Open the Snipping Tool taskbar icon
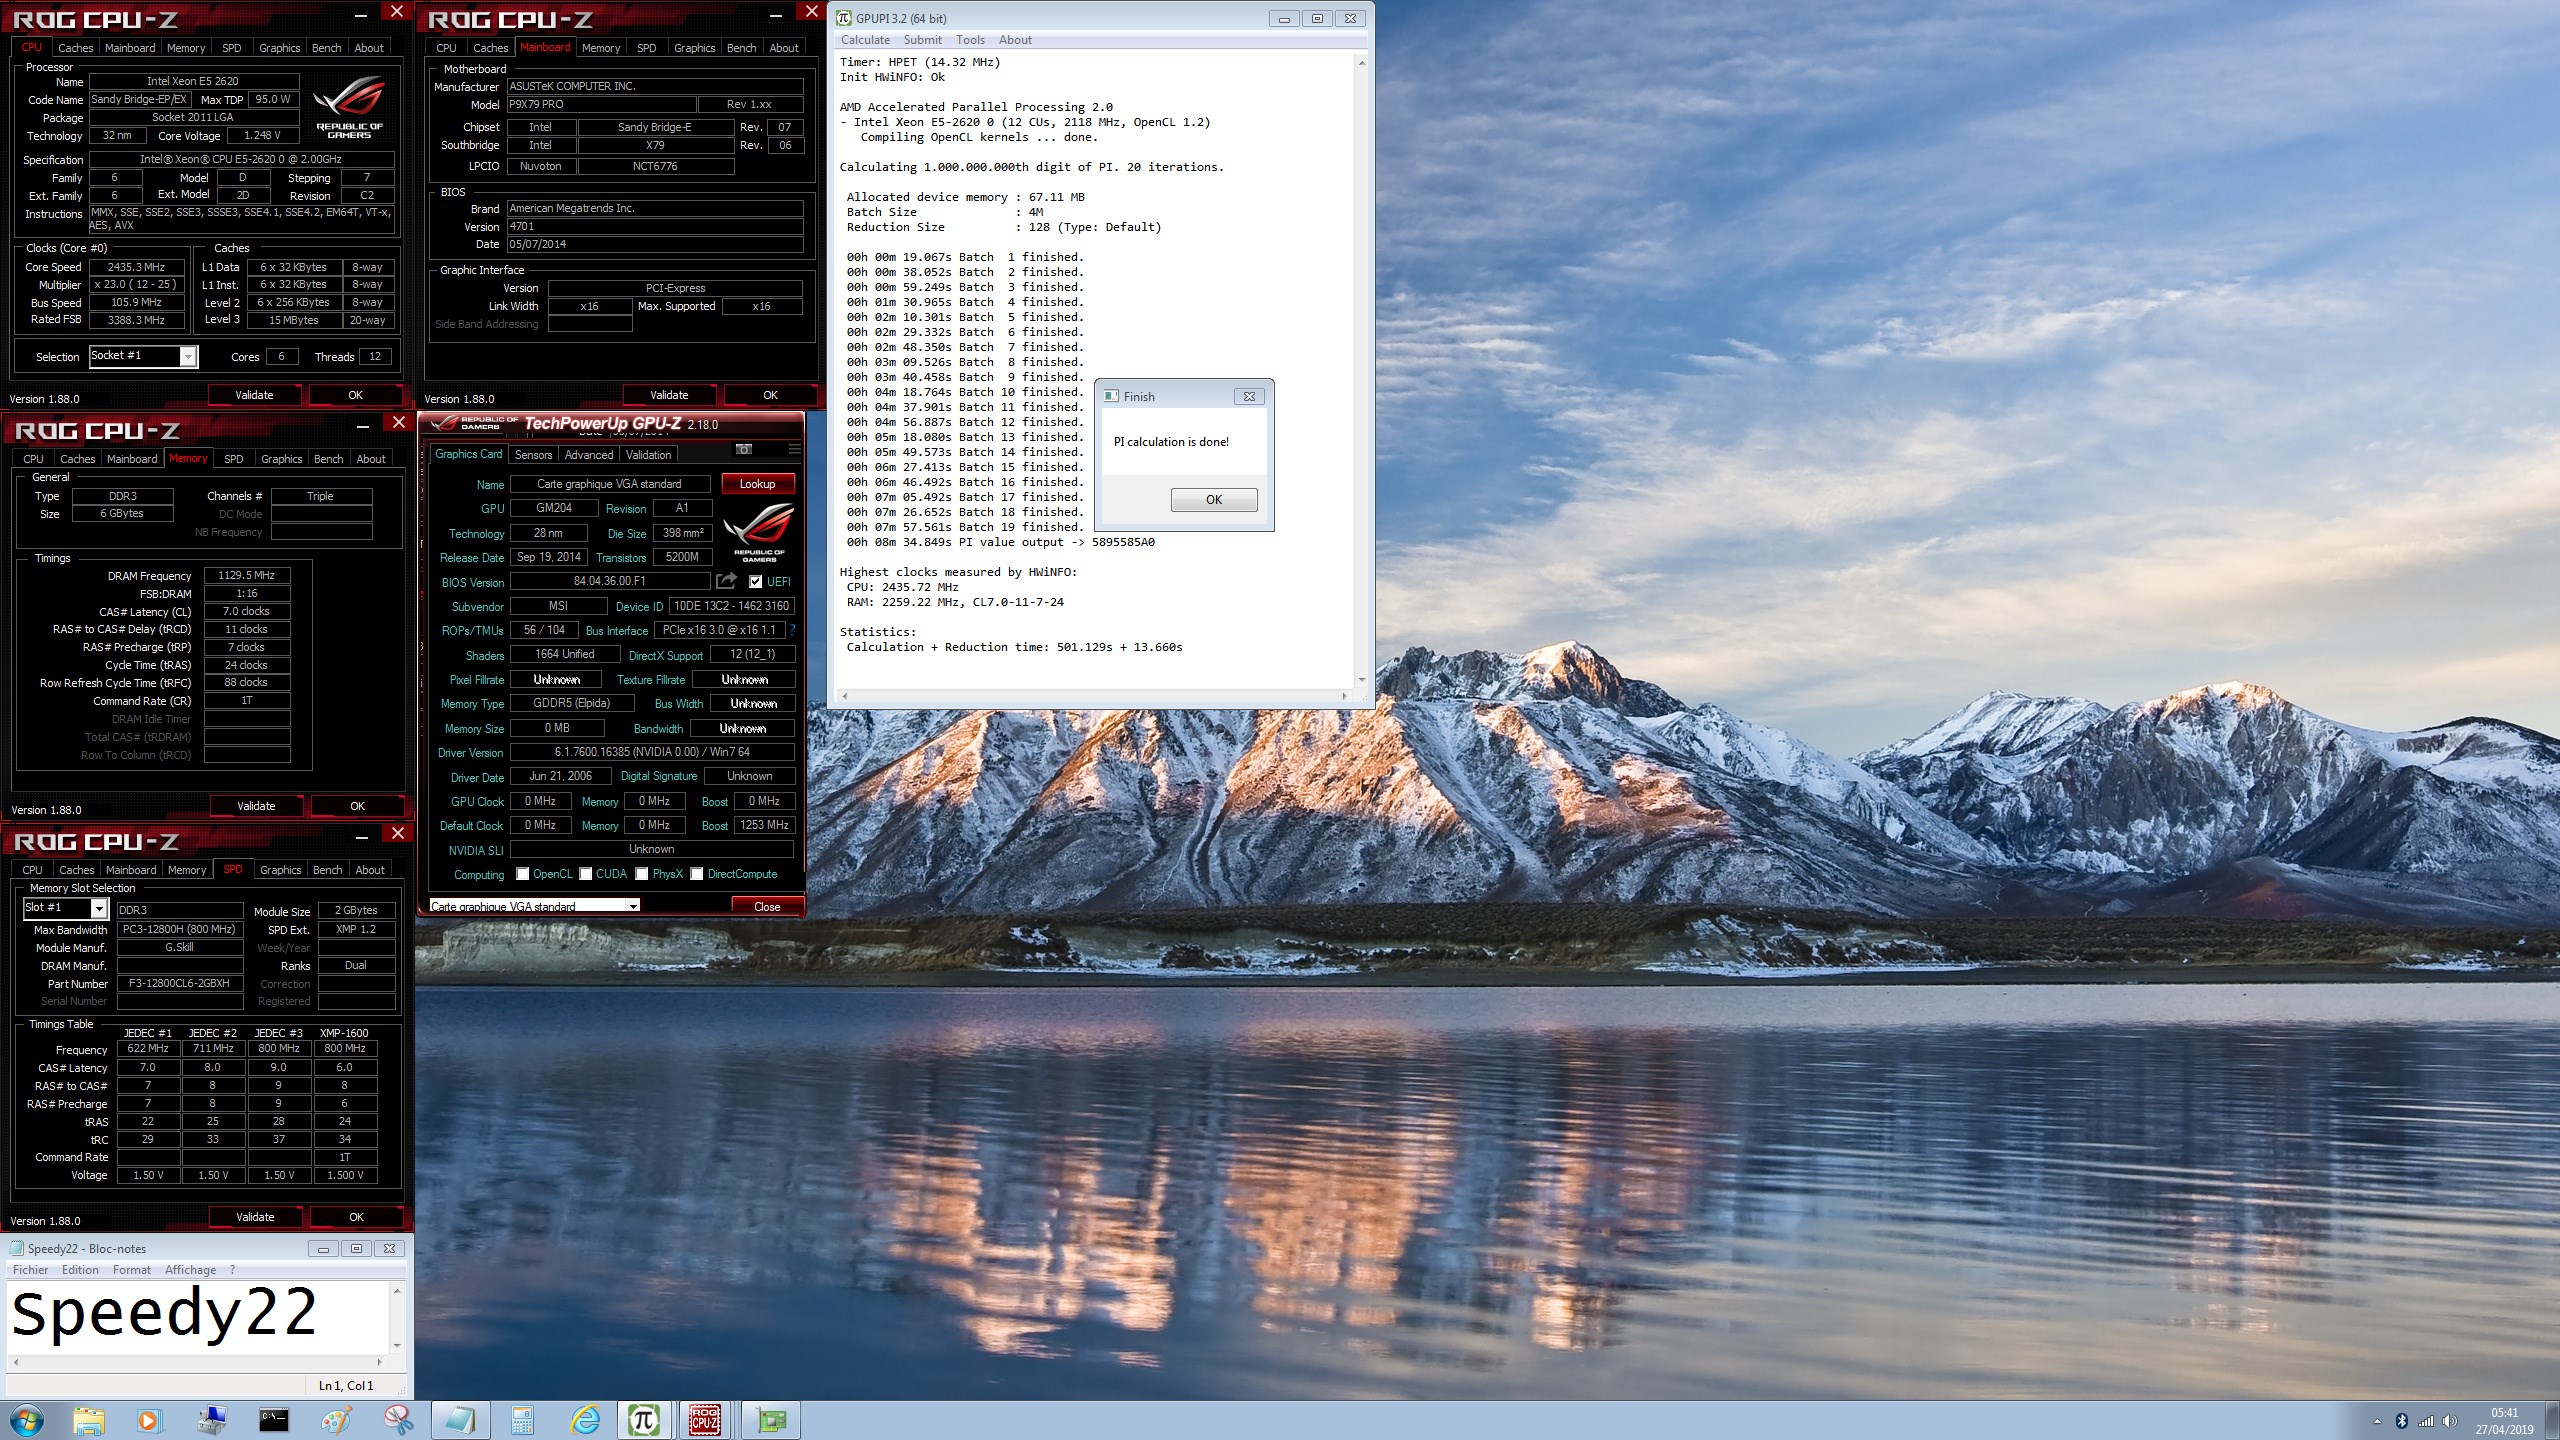 [398, 1420]
